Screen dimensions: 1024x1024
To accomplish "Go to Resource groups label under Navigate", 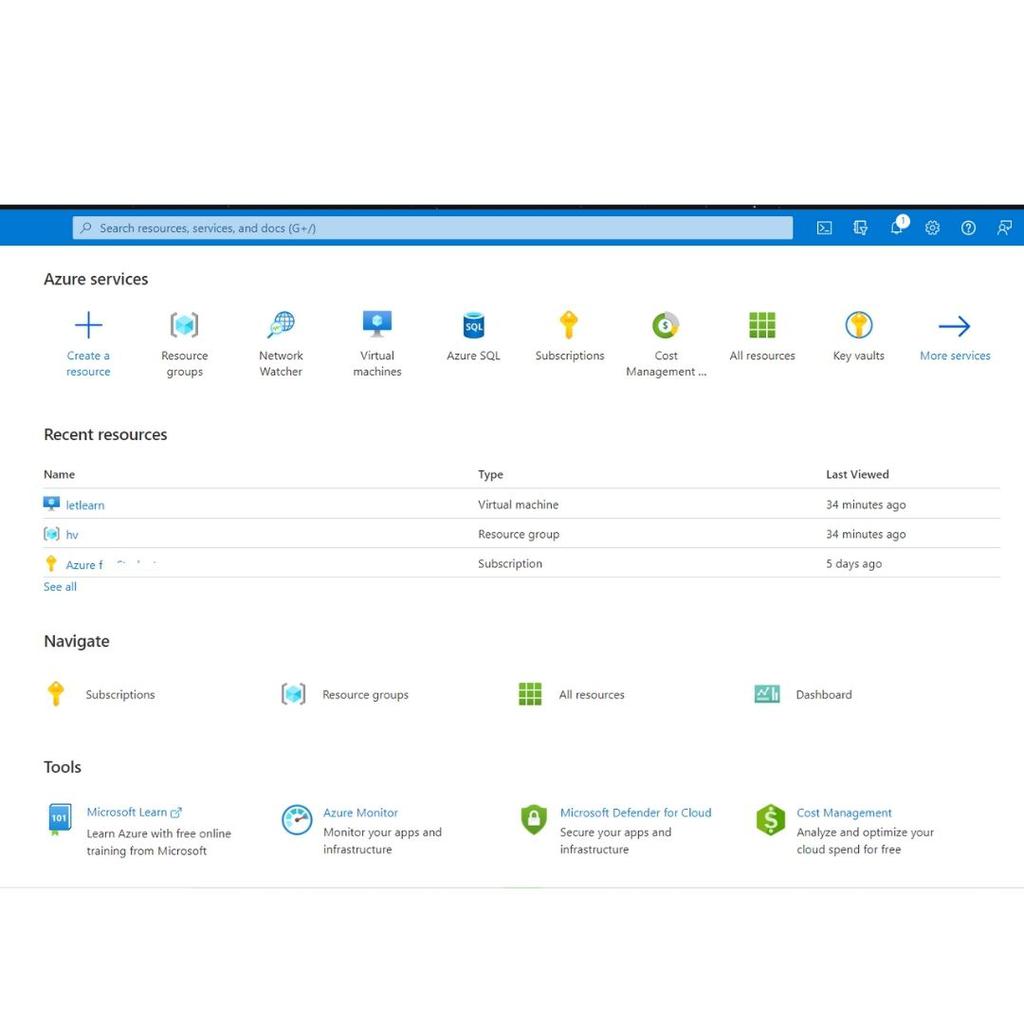I will pyautogui.click(x=365, y=694).
